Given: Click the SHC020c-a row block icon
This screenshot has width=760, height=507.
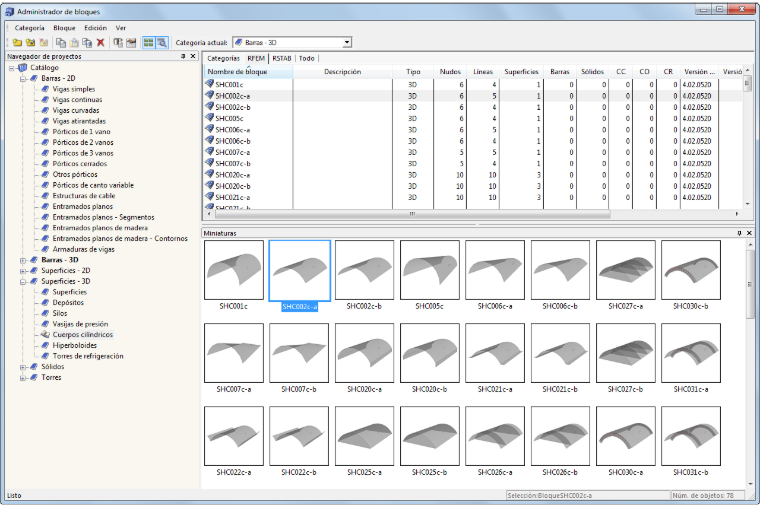Looking at the screenshot, I should pyautogui.click(x=209, y=174).
